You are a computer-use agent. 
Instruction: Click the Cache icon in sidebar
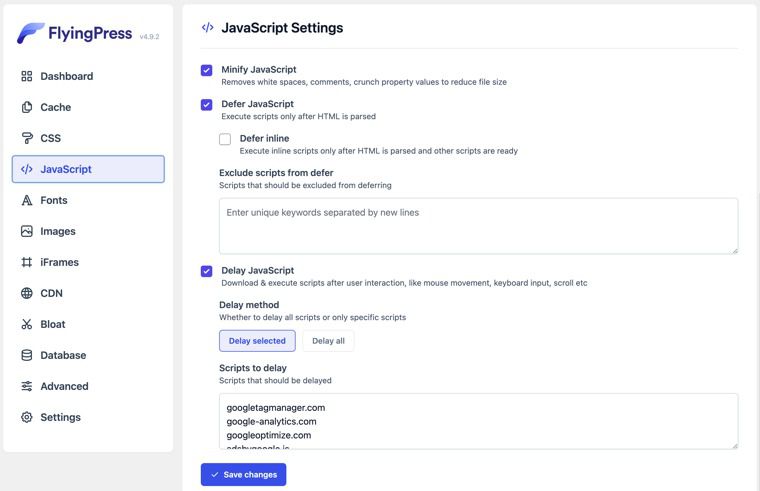point(27,107)
